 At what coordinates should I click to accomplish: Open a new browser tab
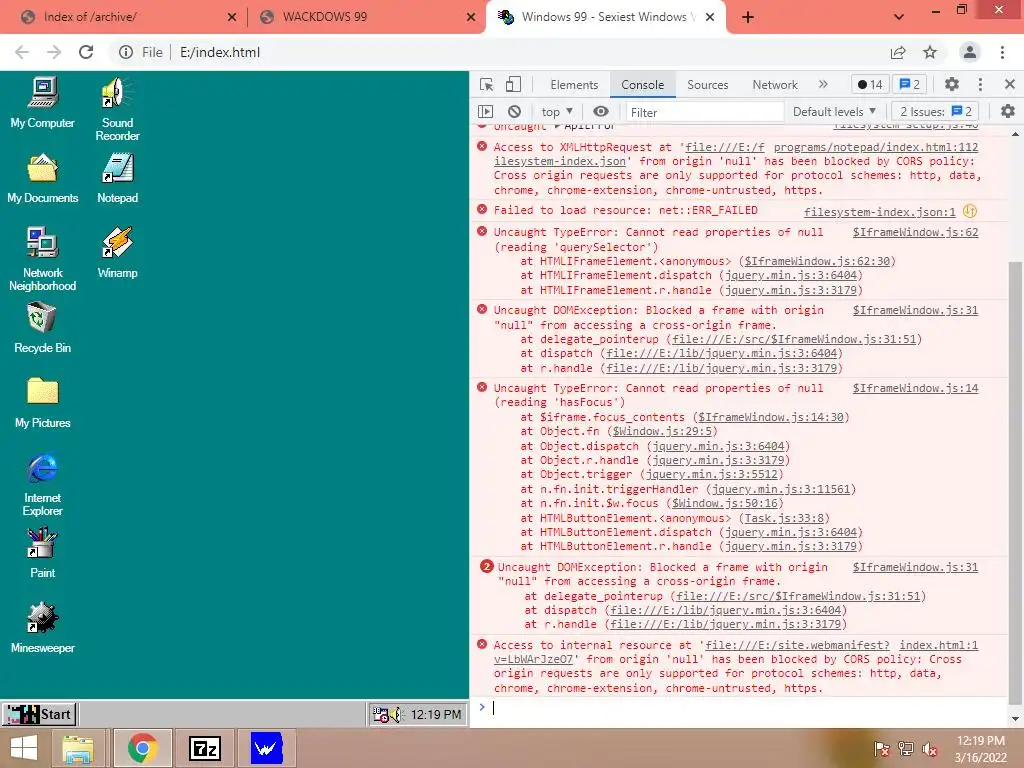click(748, 17)
